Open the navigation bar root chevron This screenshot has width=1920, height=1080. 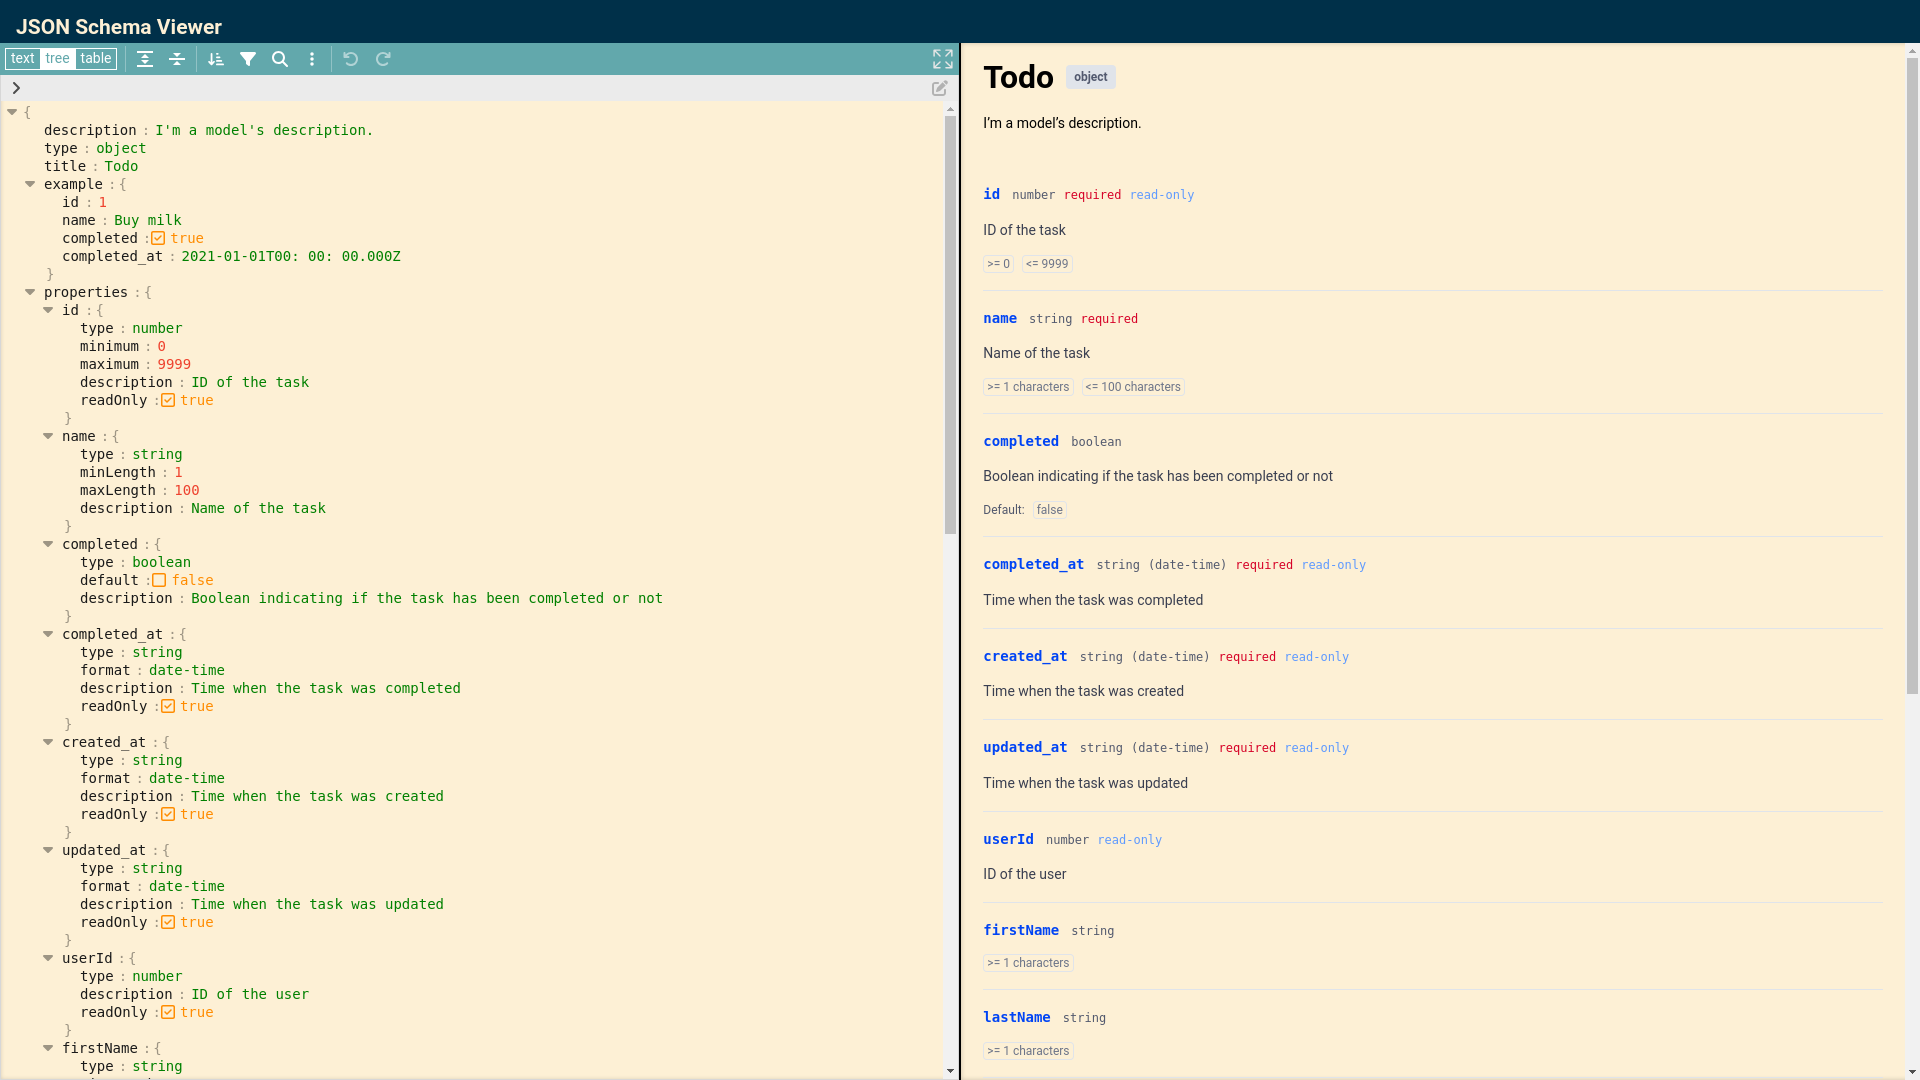click(16, 88)
